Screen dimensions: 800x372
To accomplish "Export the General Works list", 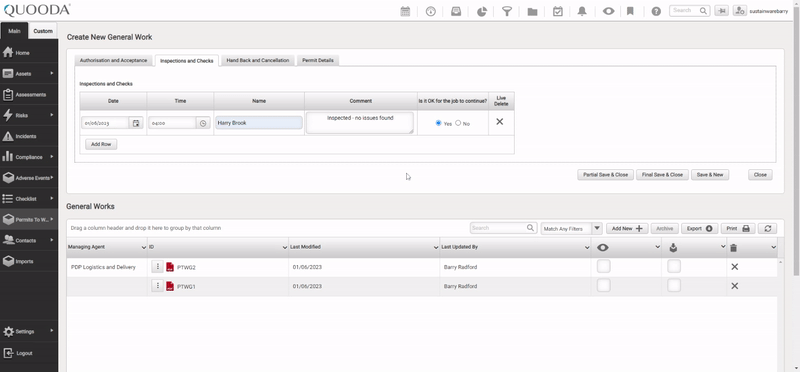I will coord(699,229).
